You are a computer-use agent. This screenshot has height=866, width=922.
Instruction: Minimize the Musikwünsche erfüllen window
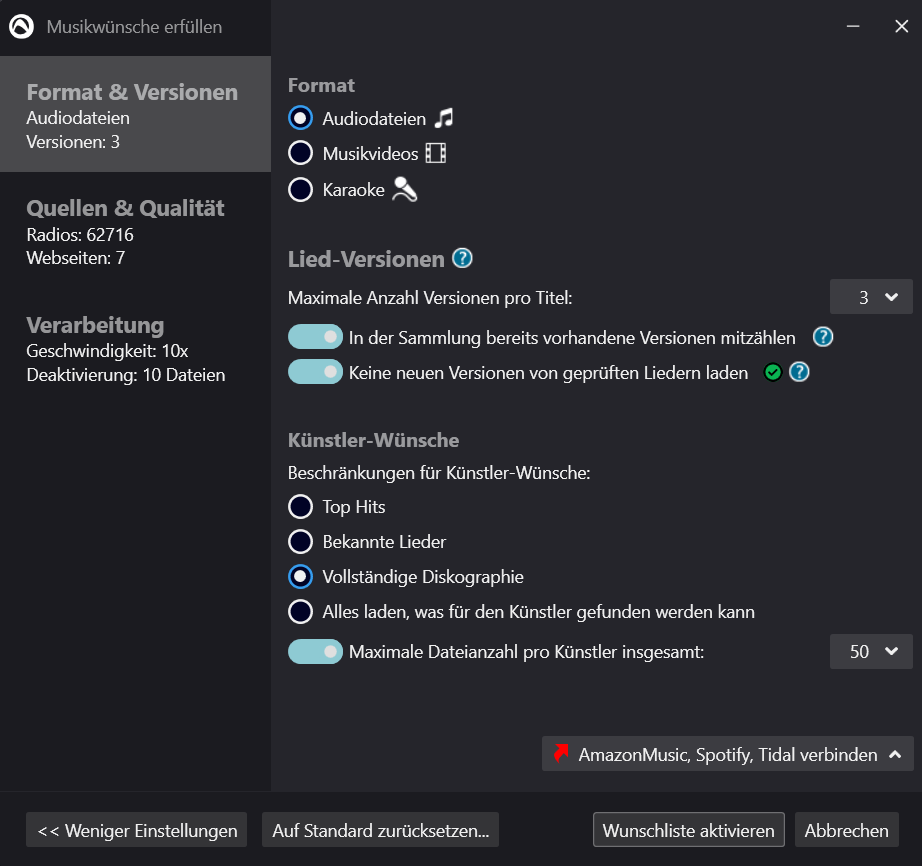(853, 26)
